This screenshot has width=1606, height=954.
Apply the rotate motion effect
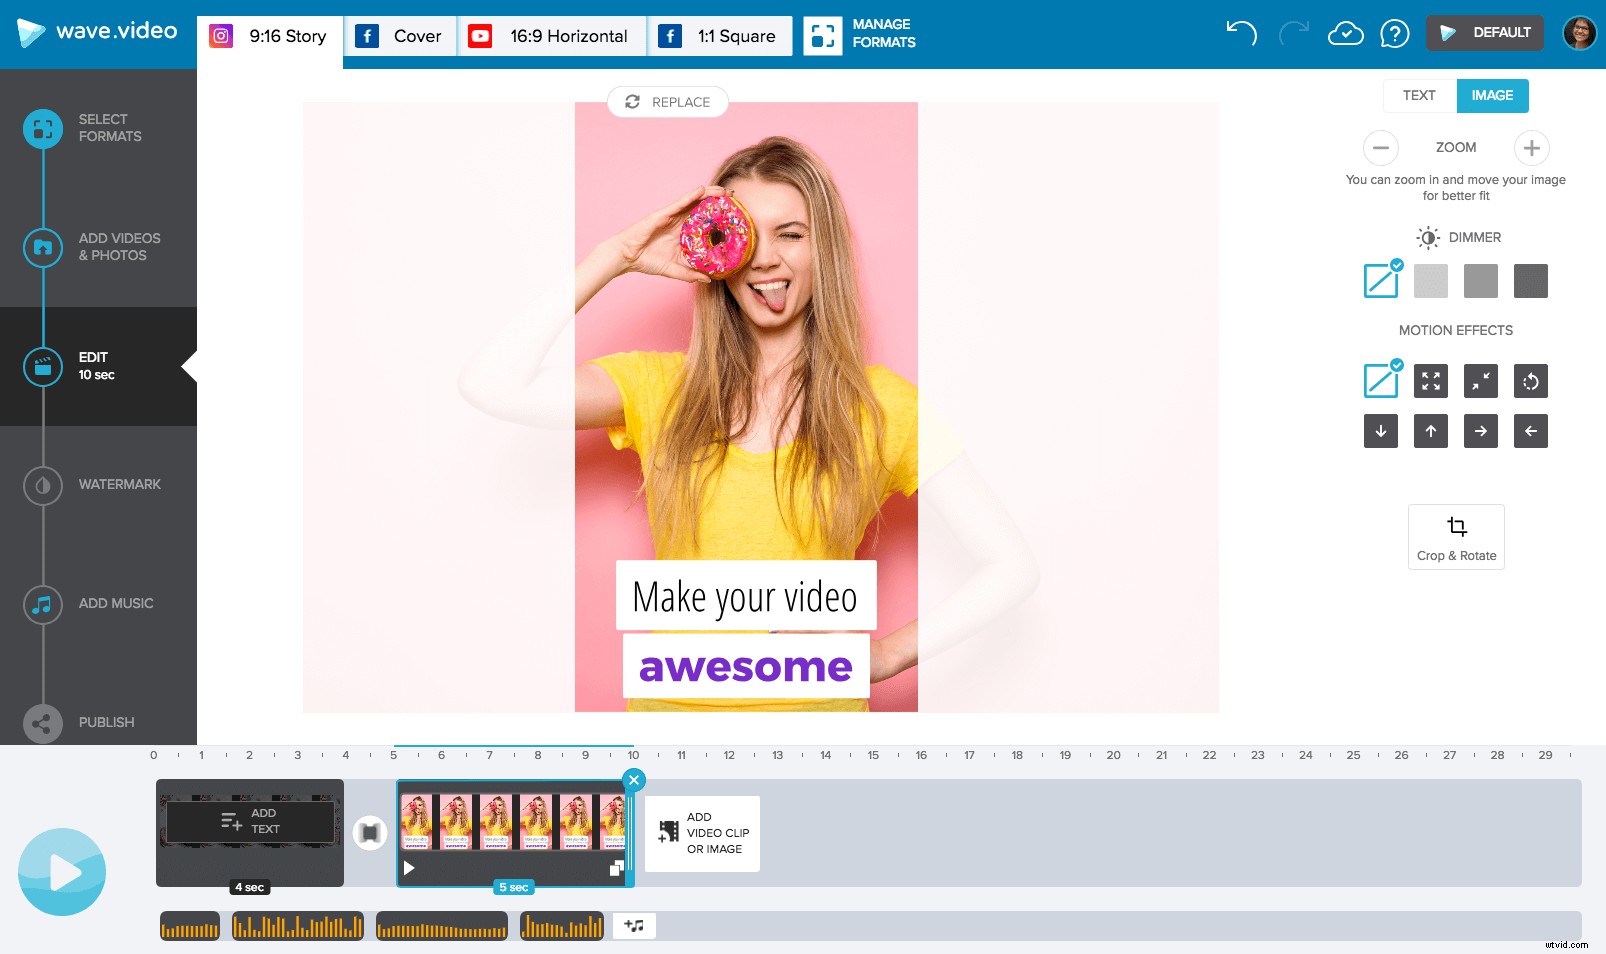coord(1531,380)
